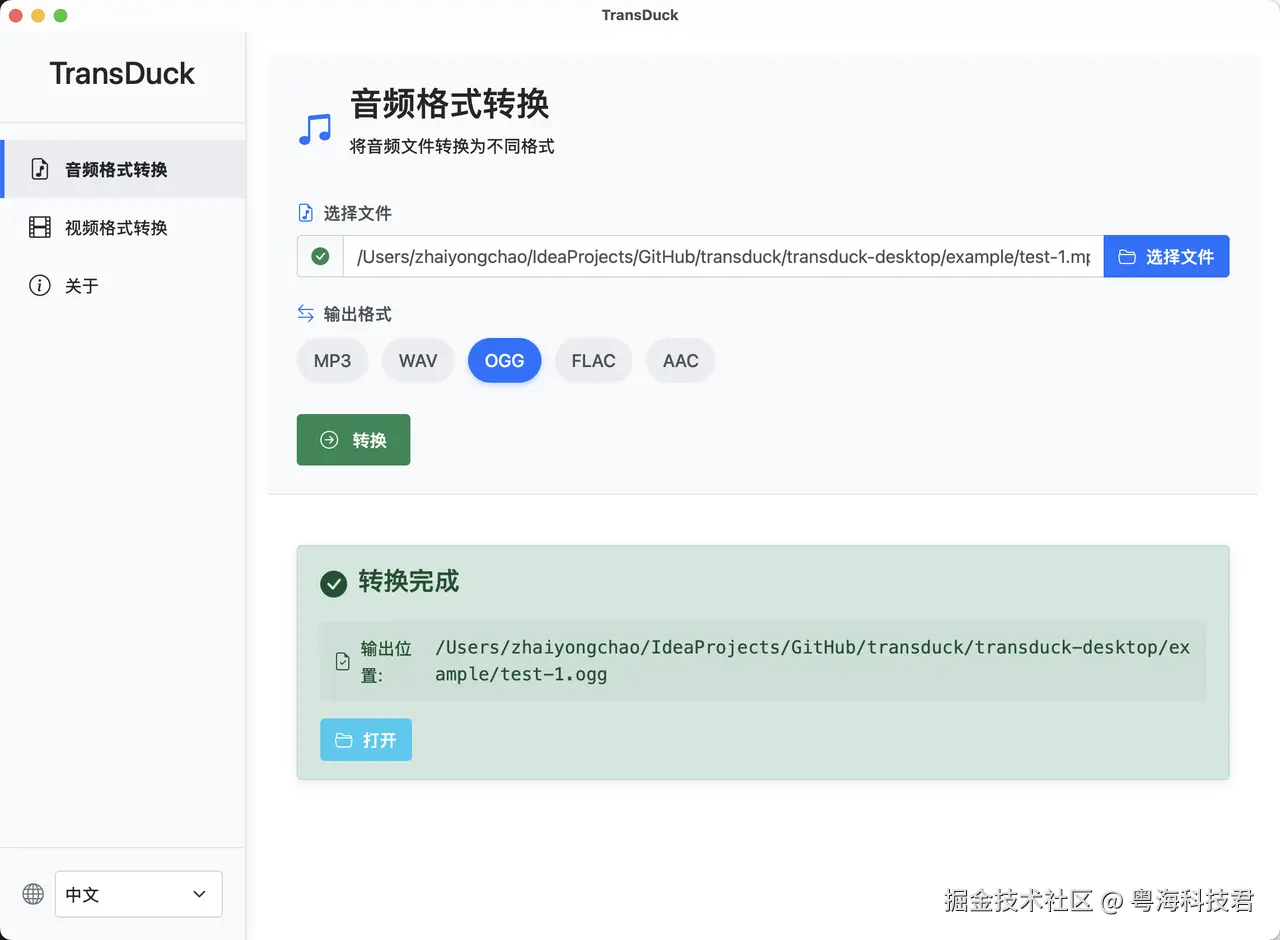
Task: Click the 音频格式转换 page heading
Action: coord(450,104)
